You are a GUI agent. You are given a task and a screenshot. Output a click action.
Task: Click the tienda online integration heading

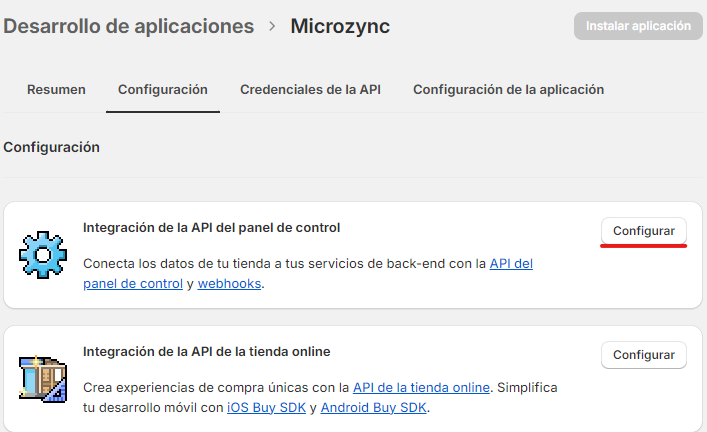pyautogui.click(x=206, y=351)
